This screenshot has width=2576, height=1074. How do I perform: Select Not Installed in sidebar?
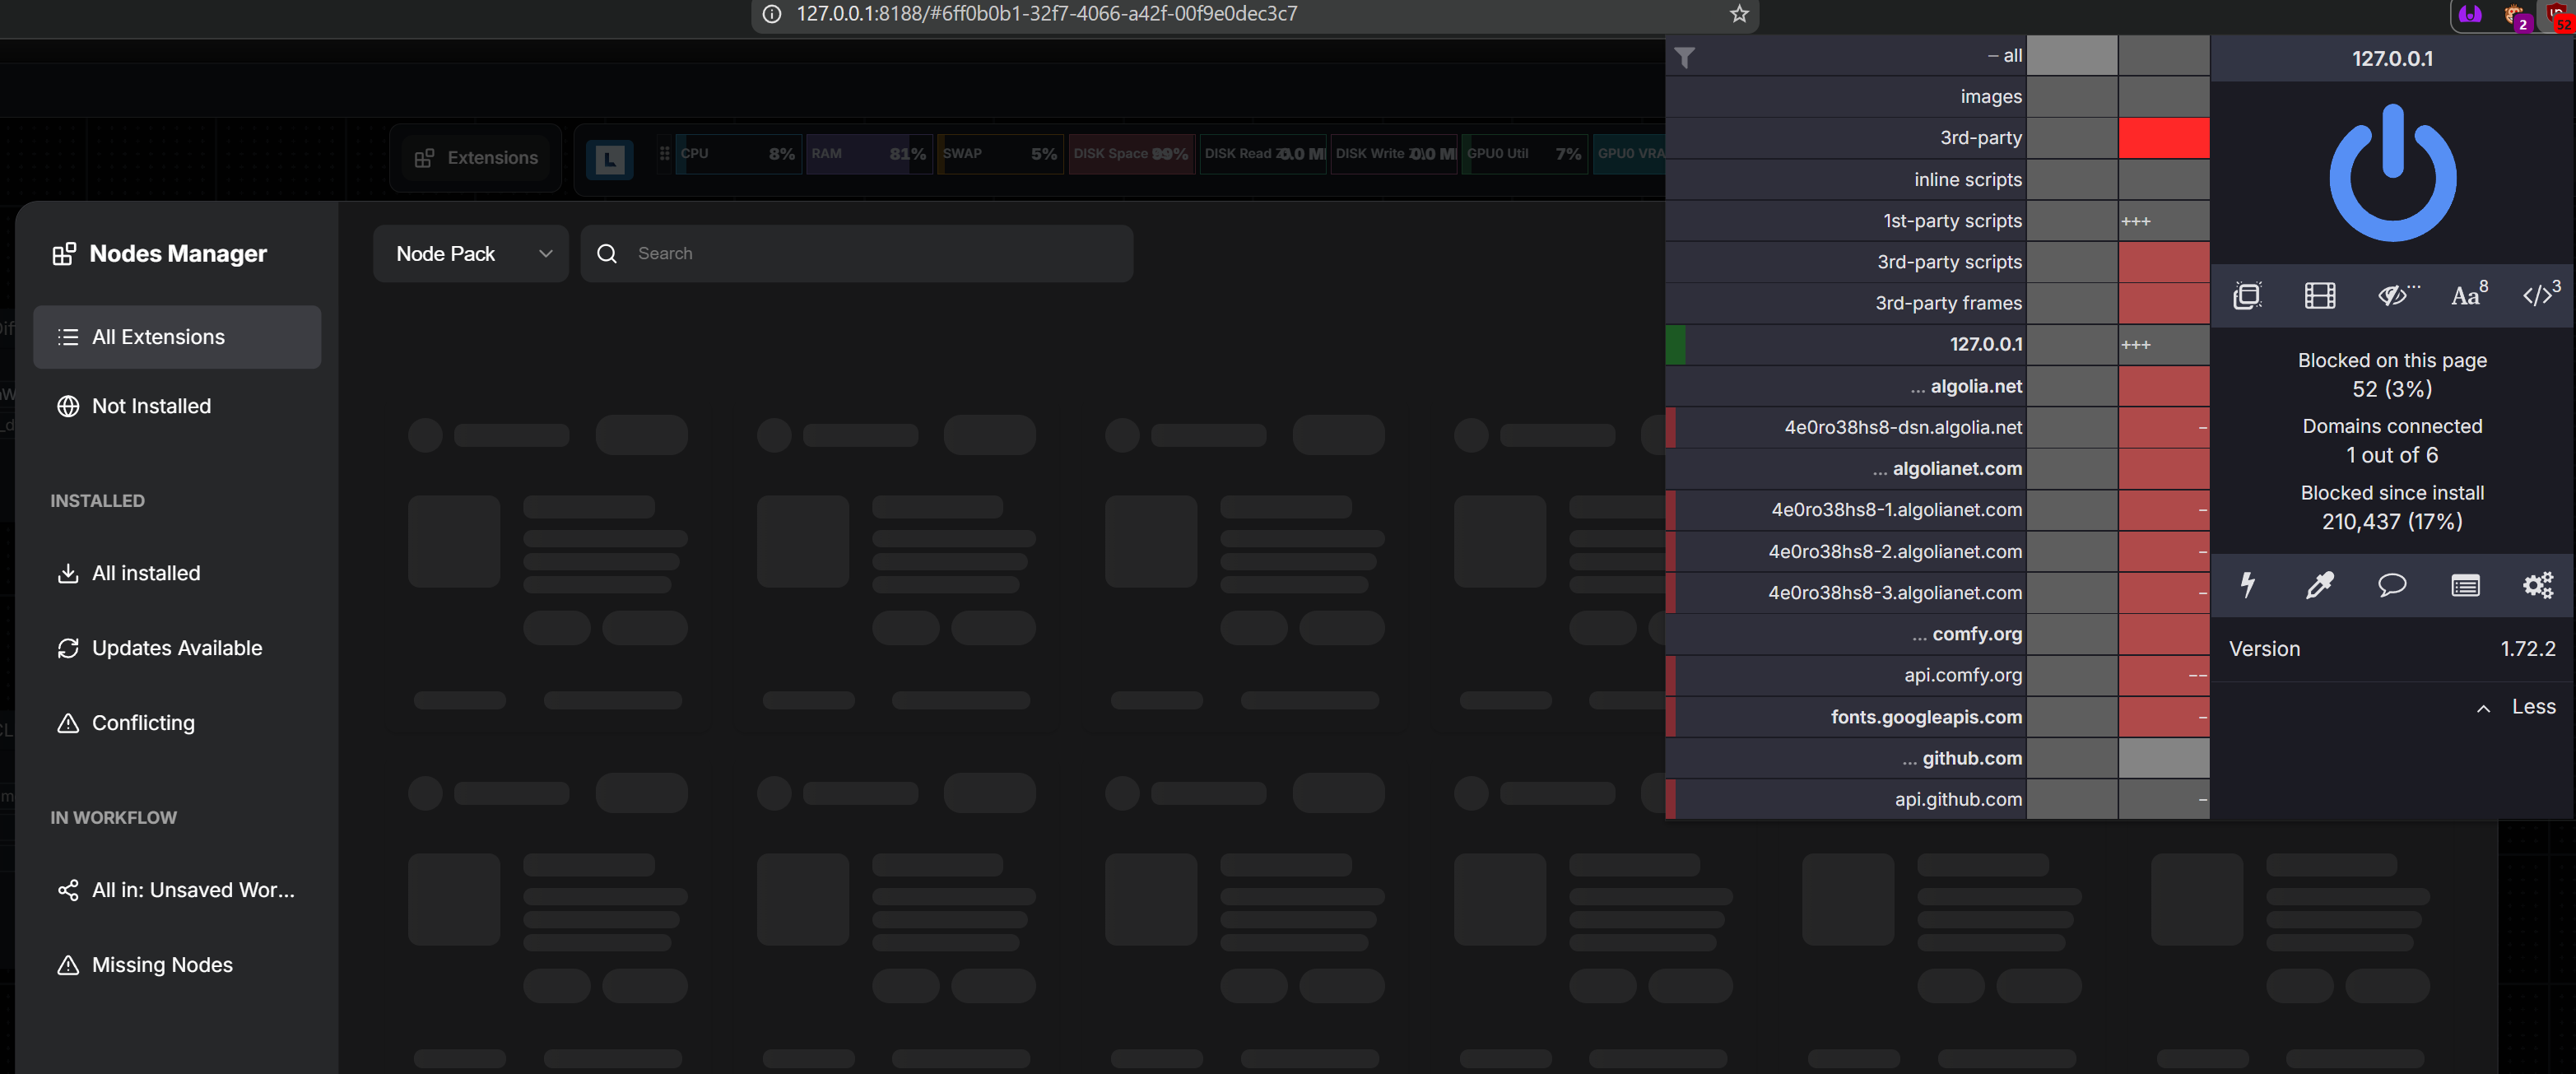177,406
